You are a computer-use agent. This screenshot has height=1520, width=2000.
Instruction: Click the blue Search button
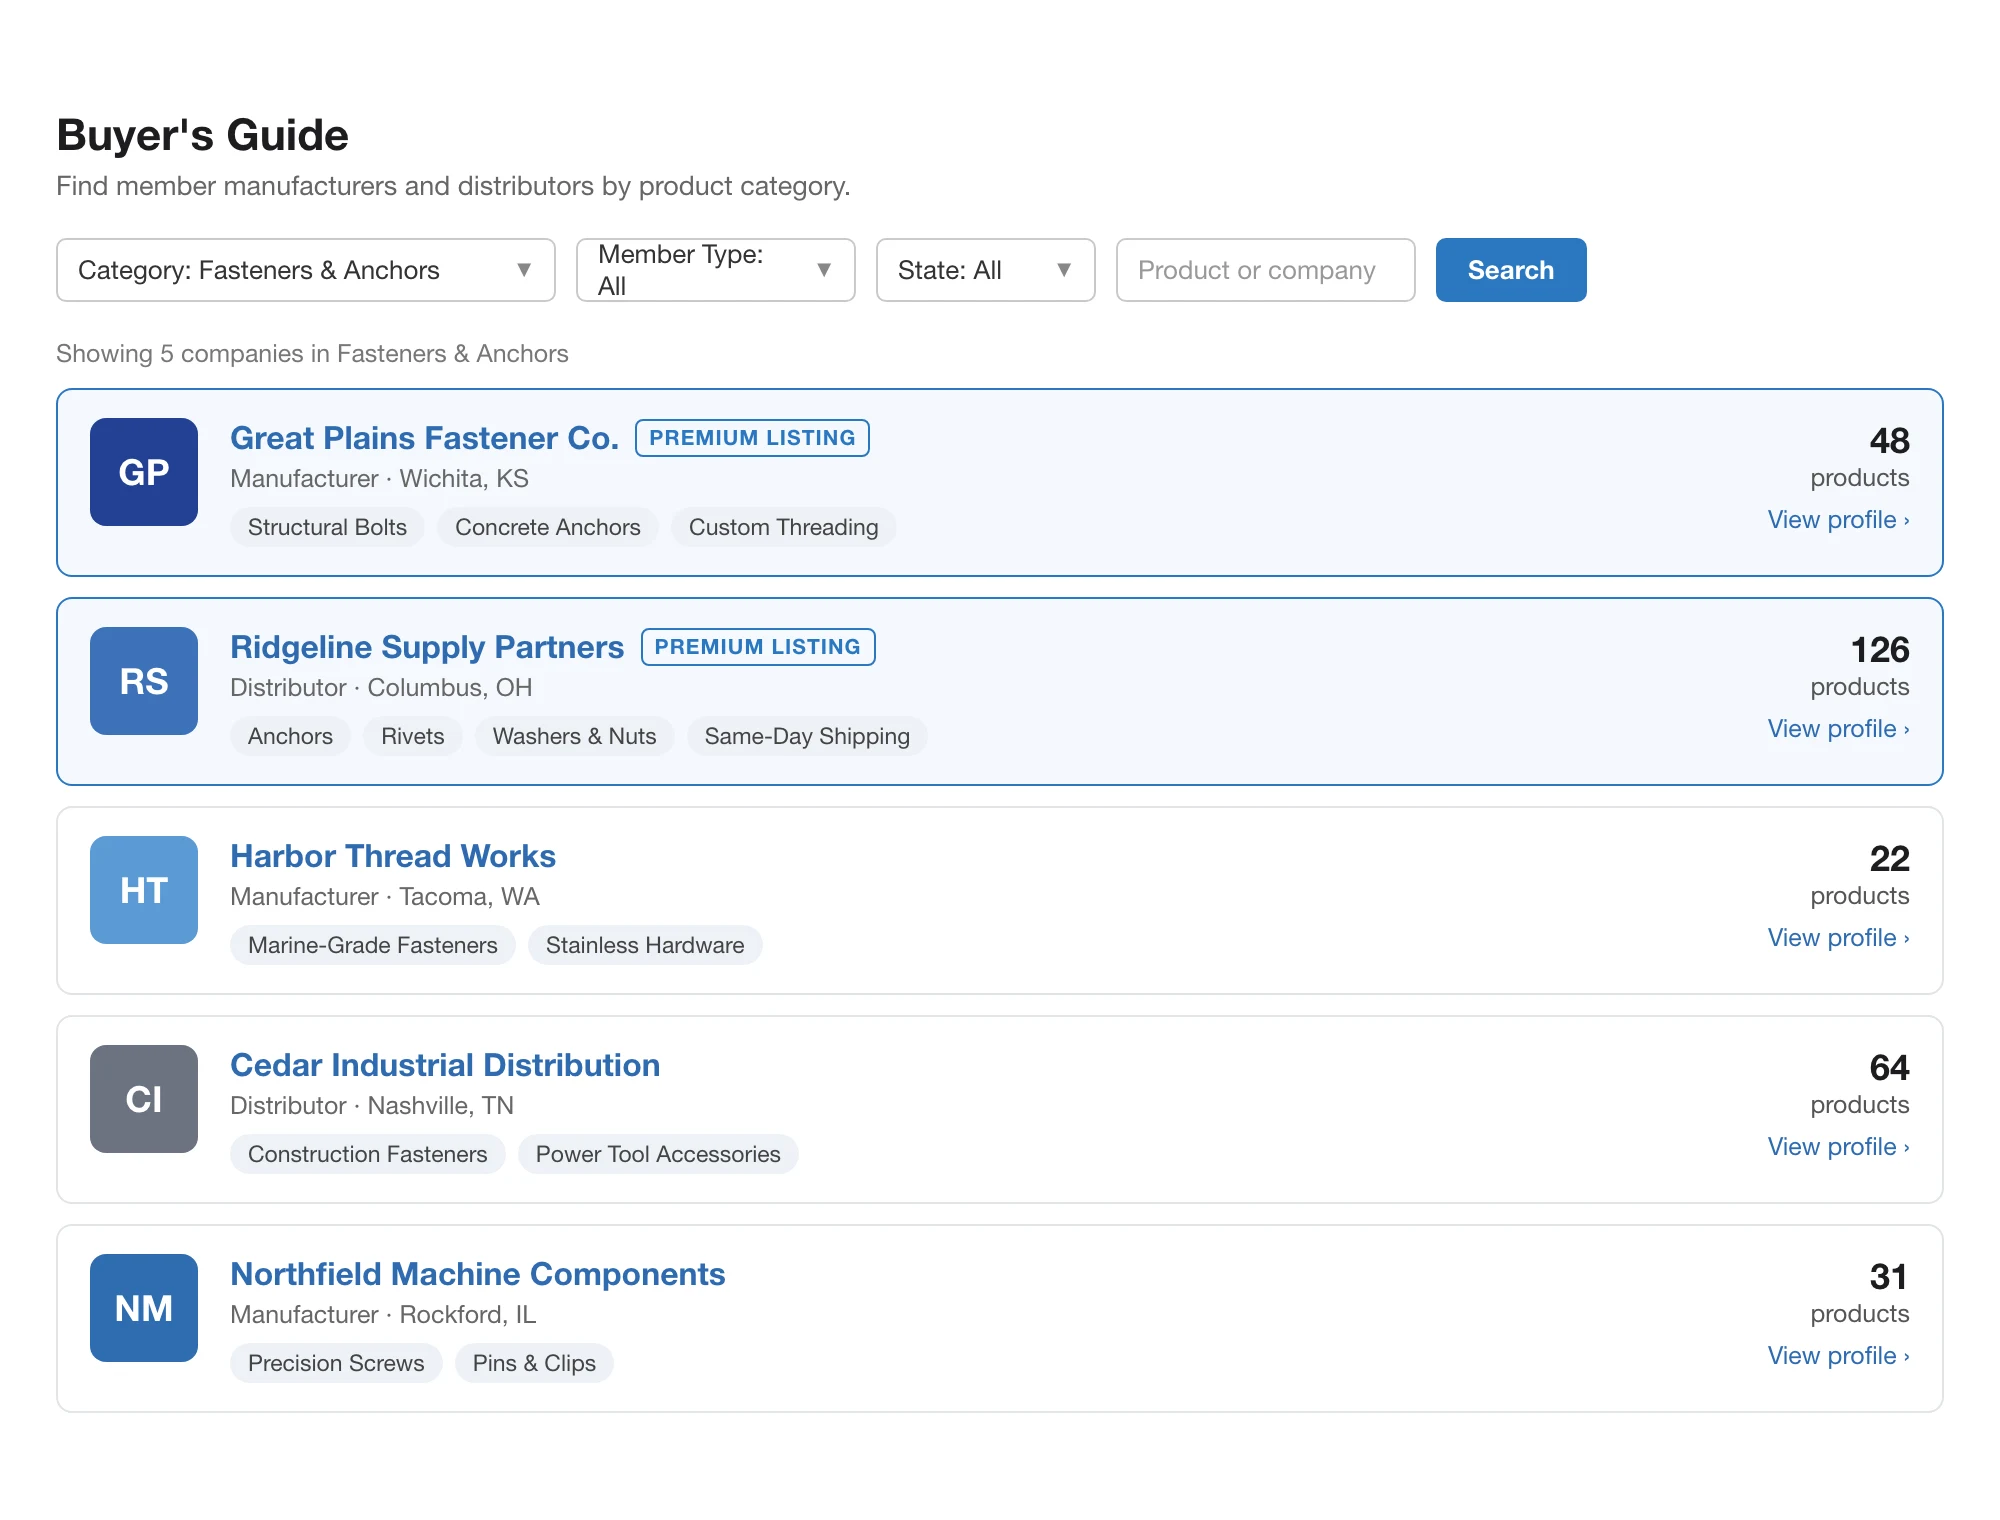point(1511,270)
